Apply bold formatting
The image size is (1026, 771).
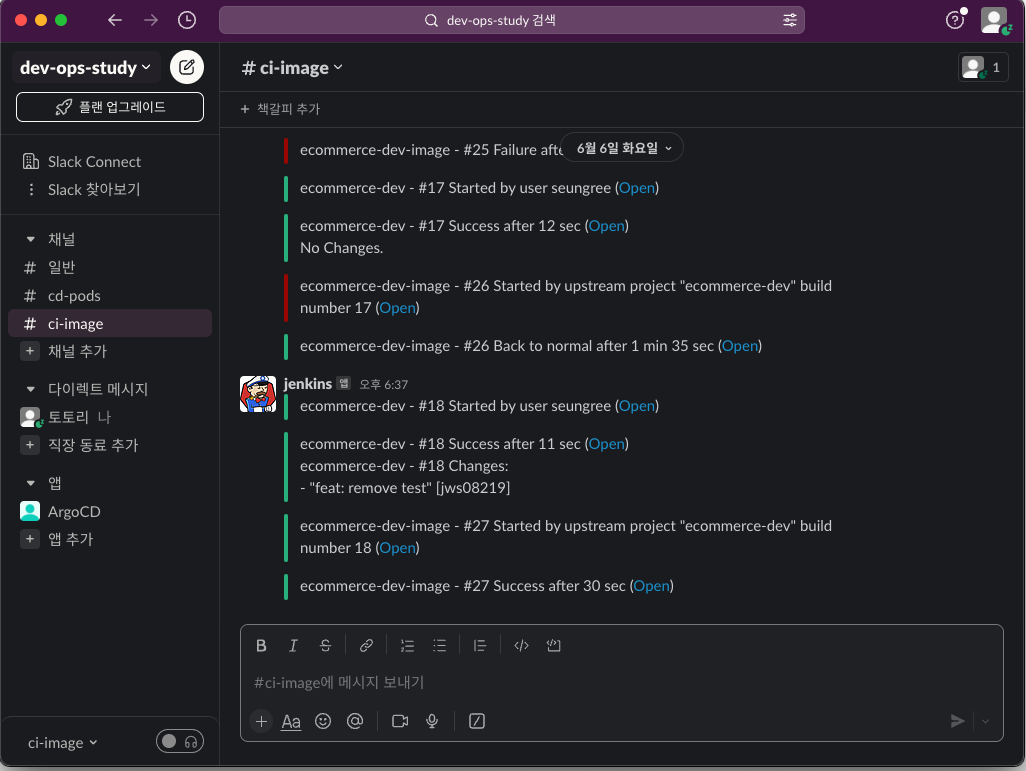point(261,646)
